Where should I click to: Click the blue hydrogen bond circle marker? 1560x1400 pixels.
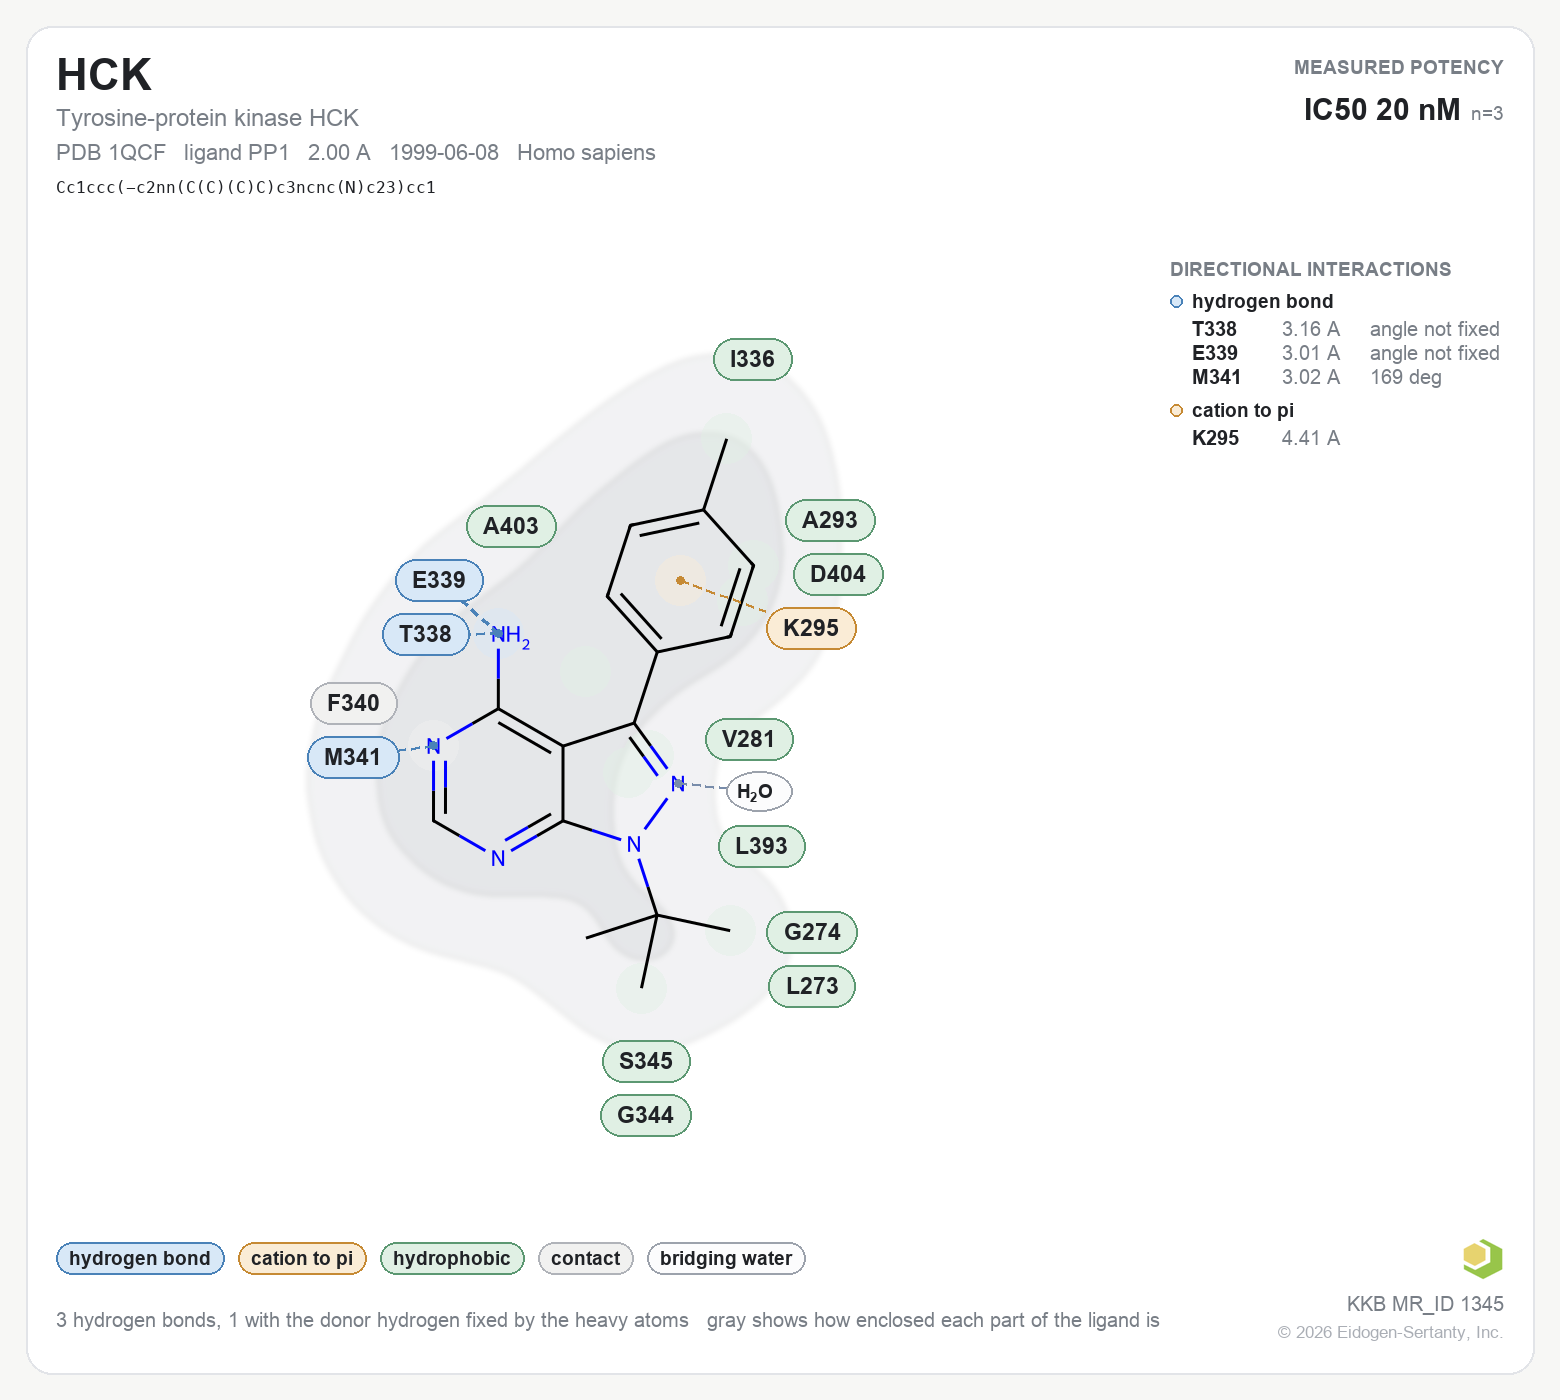(x=1177, y=302)
